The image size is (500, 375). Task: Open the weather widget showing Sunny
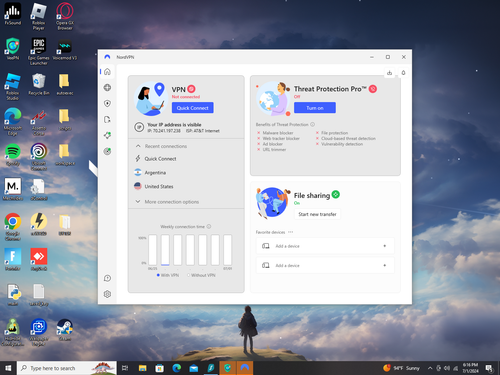pos(401,368)
